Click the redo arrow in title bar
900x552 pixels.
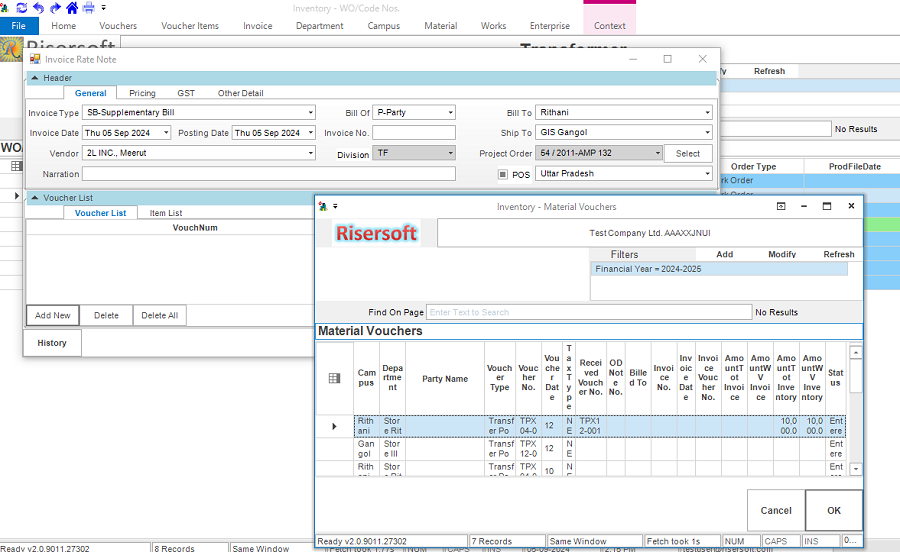[54, 8]
